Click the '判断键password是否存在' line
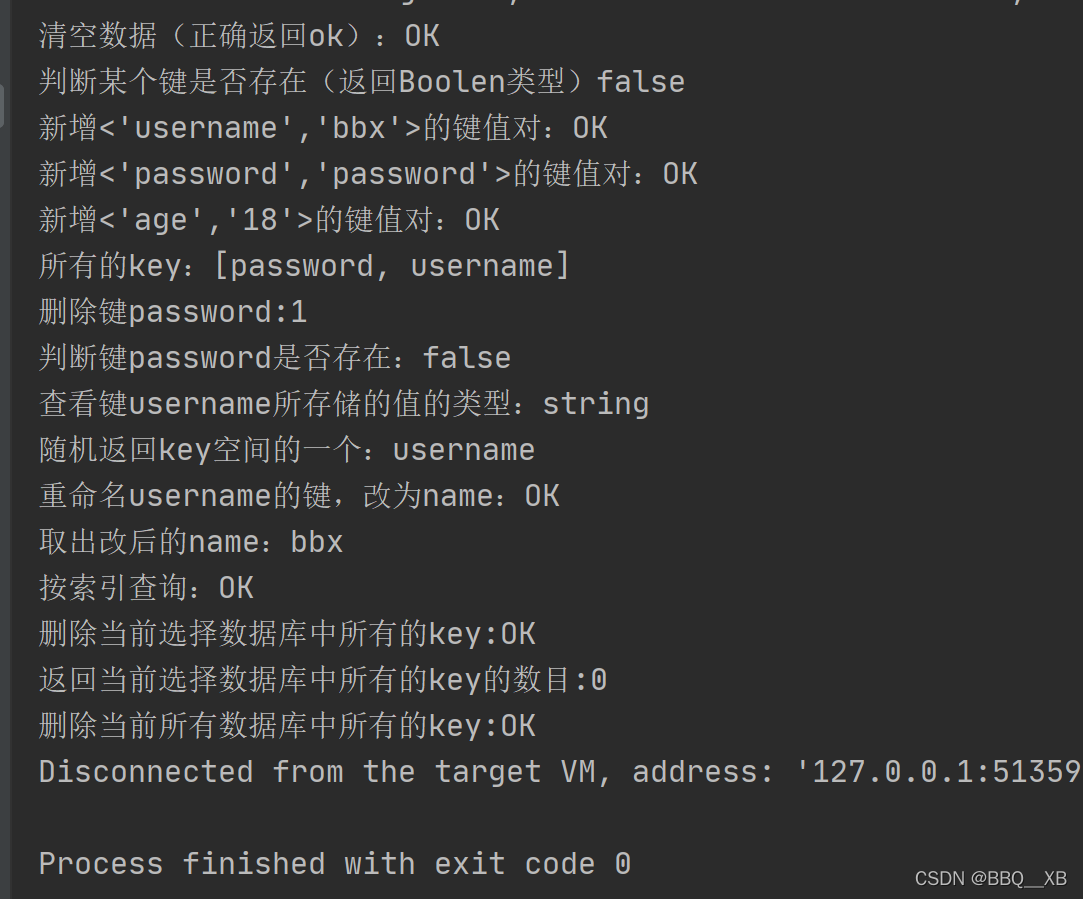Image resolution: width=1083 pixels, height=899 pixels. click(x=274, y=358)
